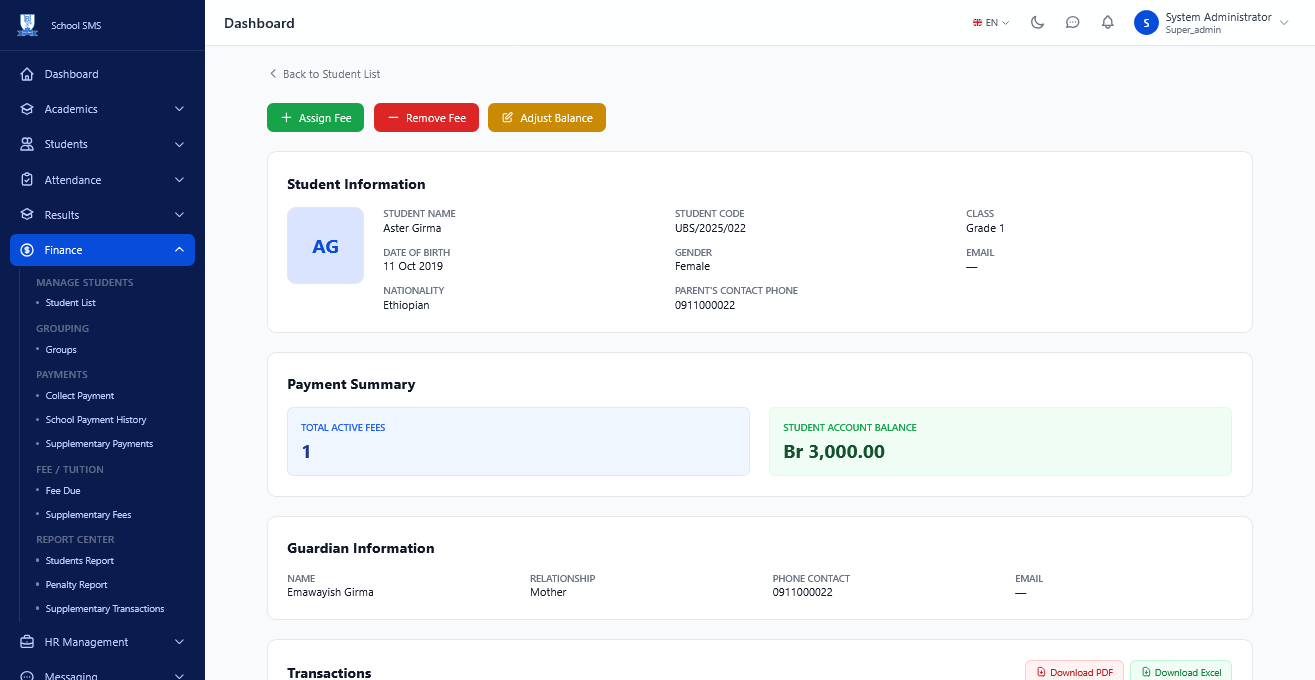Click guardian name Emawayish Girma
Viewport: 1315px width, 680px height.
point(330,592)
